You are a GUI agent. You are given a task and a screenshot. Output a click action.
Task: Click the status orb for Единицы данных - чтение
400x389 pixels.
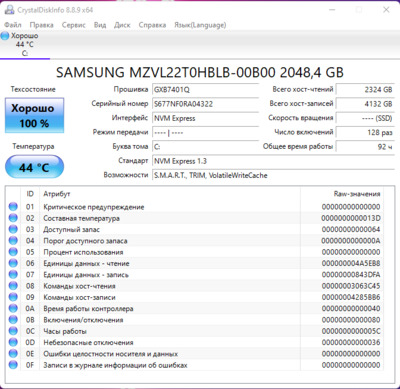coord(13,263)
